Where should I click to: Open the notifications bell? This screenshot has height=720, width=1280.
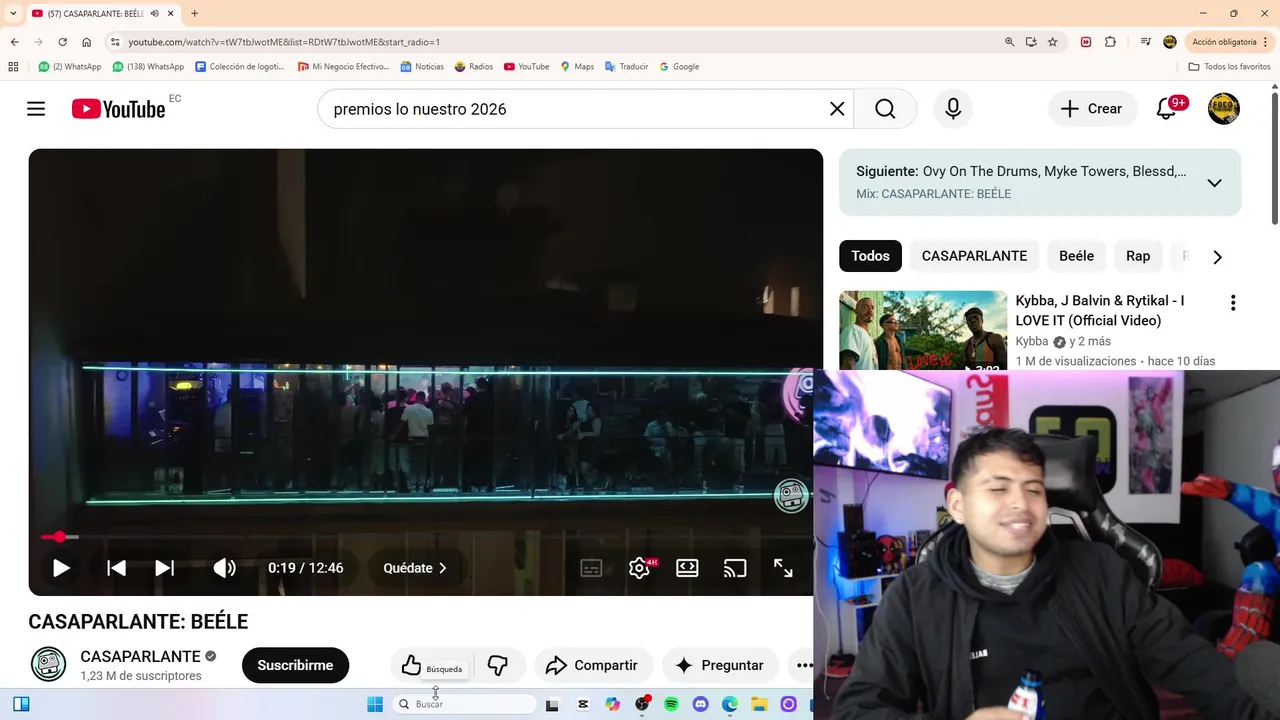tap(1166, 109)
